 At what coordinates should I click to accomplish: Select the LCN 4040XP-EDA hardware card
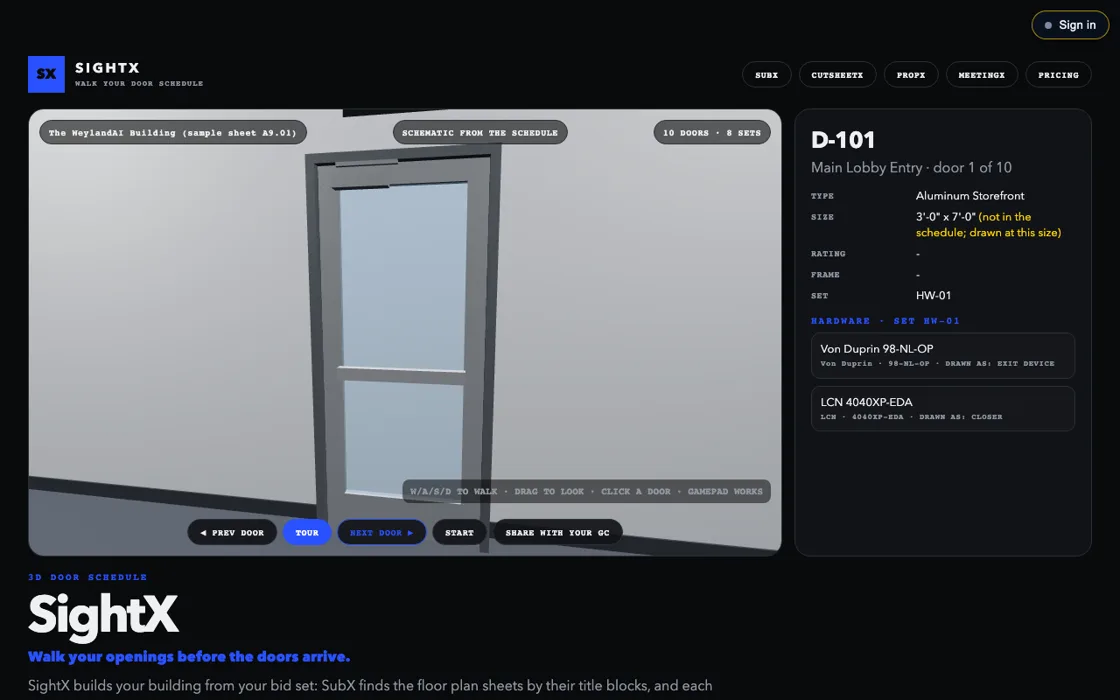[x=943, y=409]
